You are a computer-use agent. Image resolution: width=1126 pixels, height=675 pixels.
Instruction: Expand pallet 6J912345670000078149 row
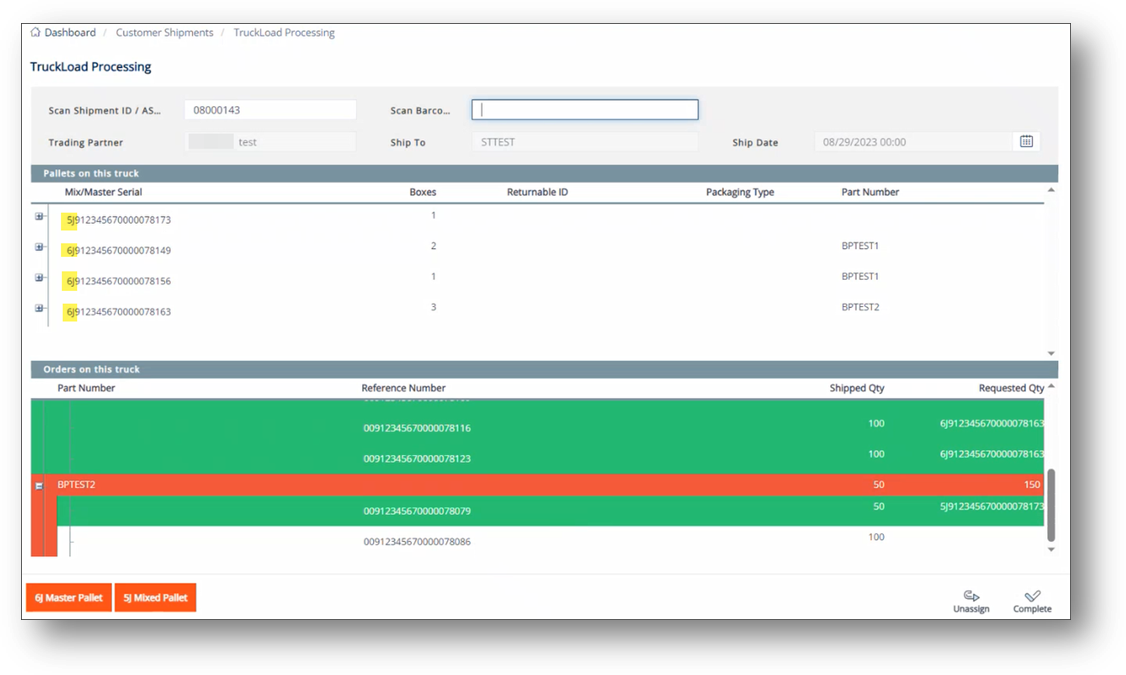39,247
